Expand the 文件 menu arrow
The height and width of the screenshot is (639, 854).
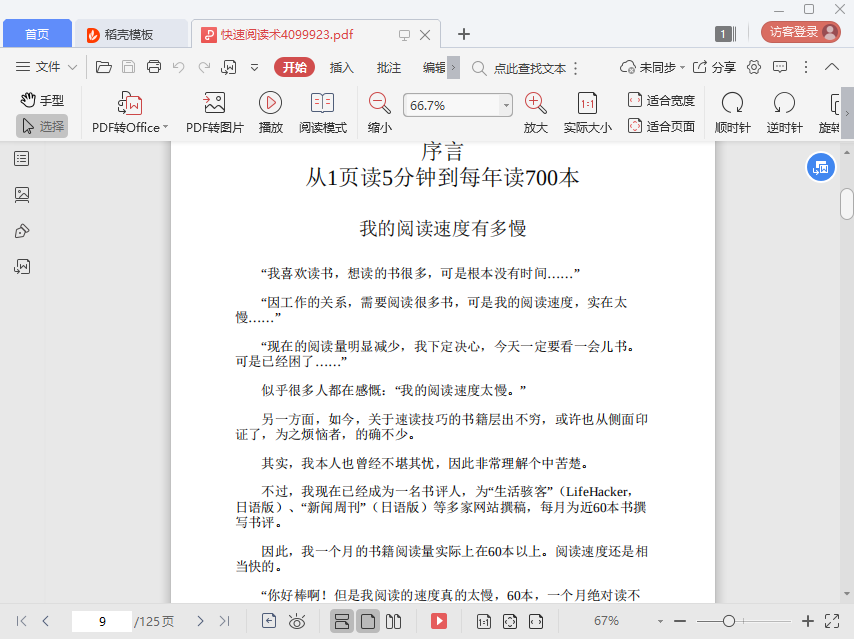72,68
